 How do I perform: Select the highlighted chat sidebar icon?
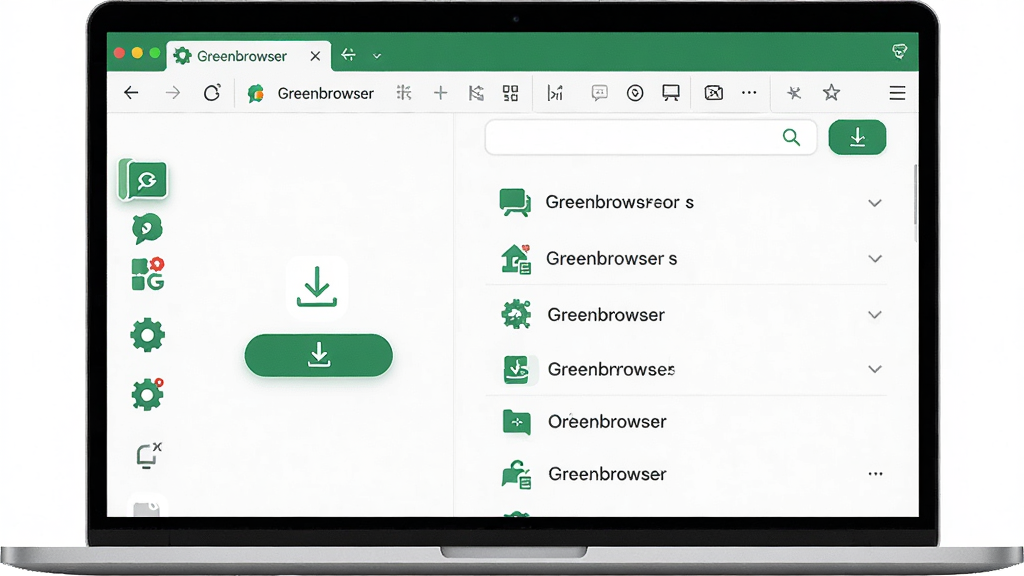pos(144,180)
